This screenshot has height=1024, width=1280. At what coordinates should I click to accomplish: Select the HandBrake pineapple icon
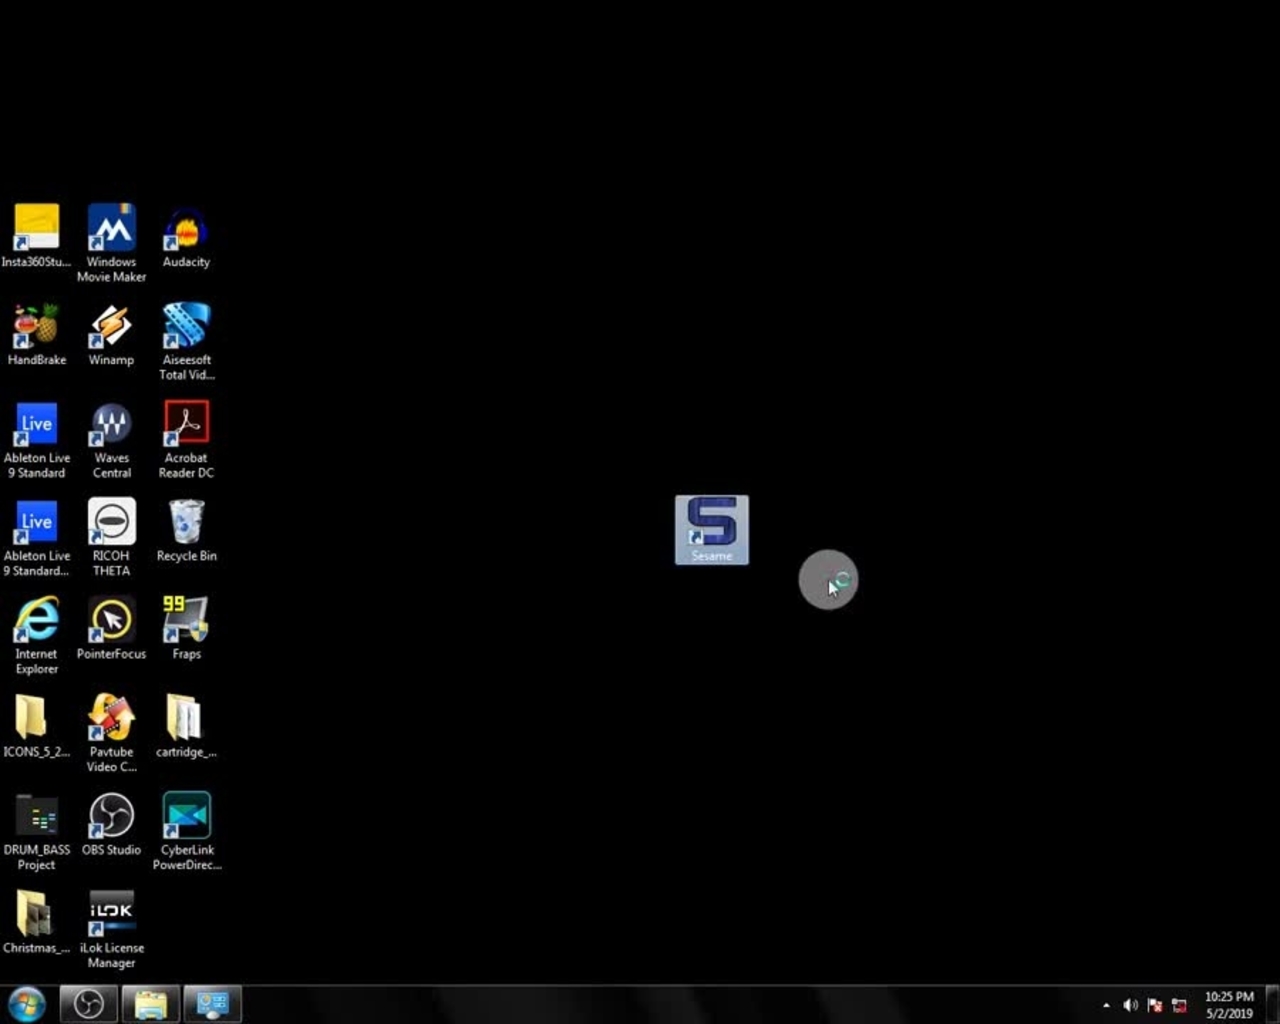tap(36, 334)
